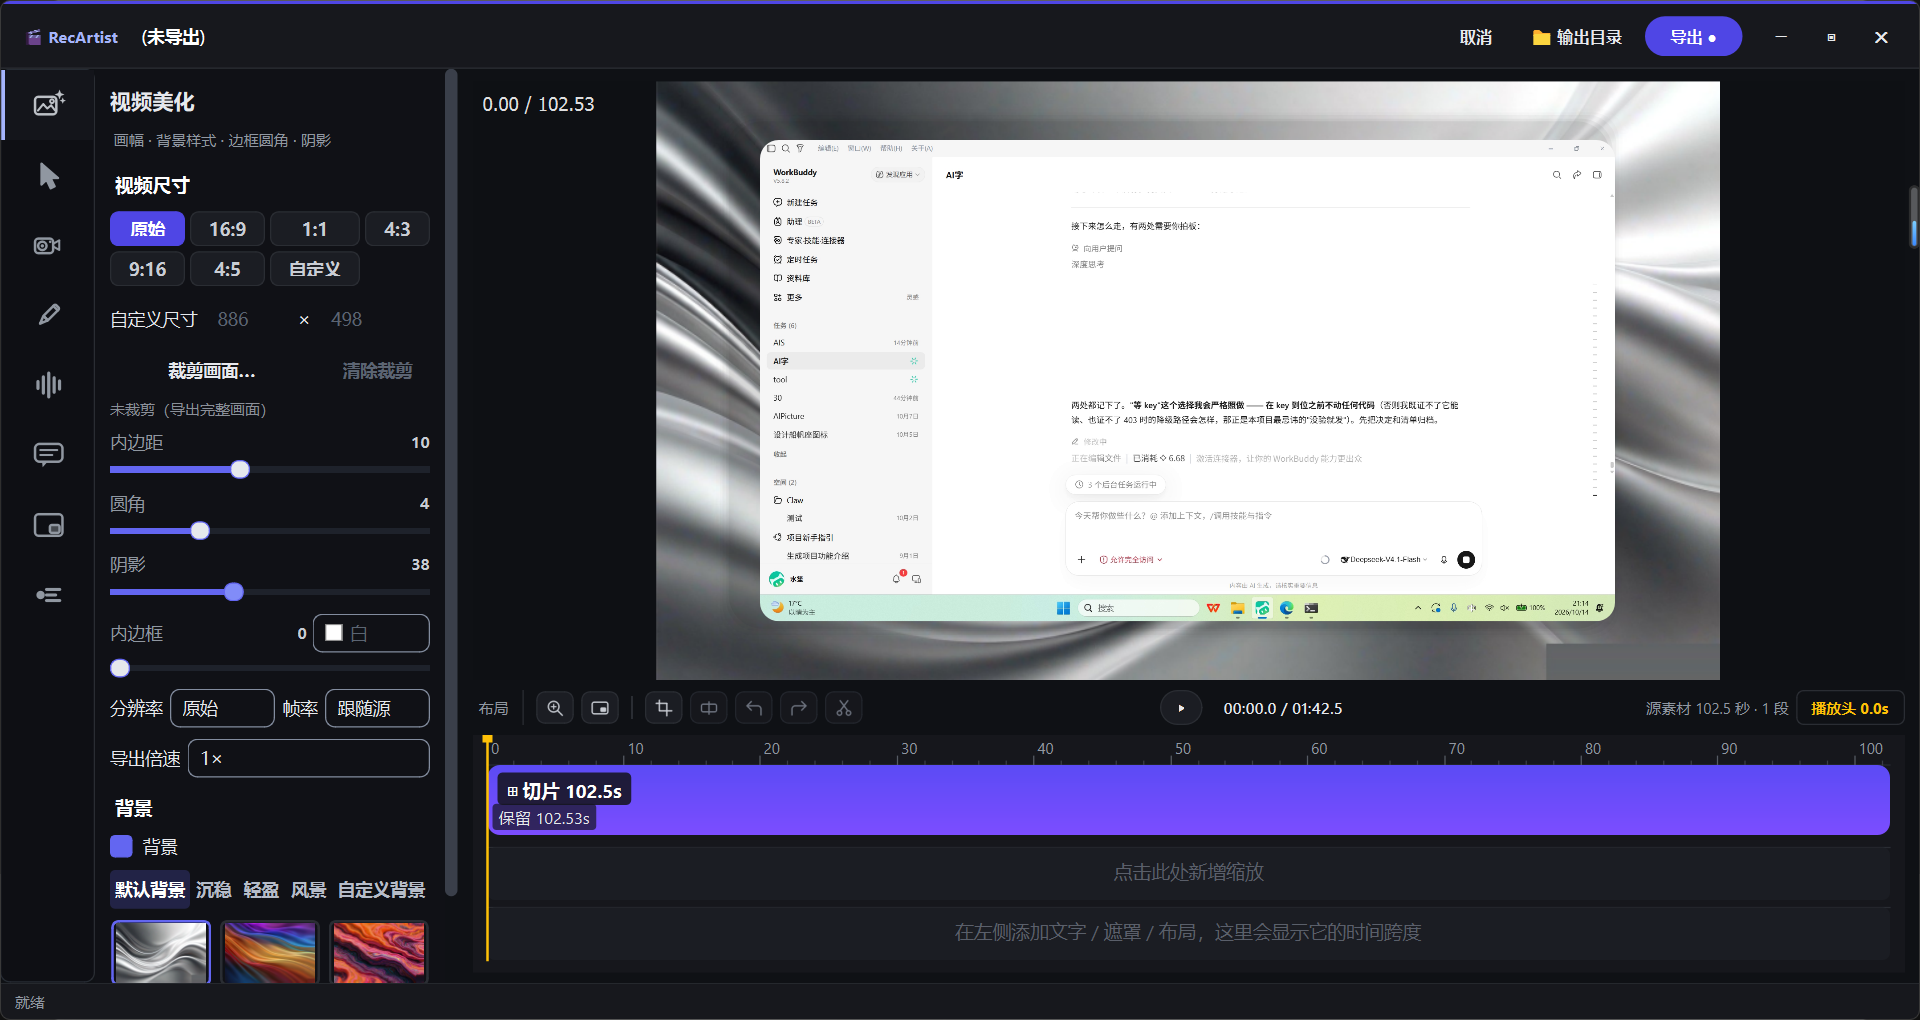1920x1020 pixels.
Task: Switch to the 沉稳 background tab
Action: coord(214,889)
